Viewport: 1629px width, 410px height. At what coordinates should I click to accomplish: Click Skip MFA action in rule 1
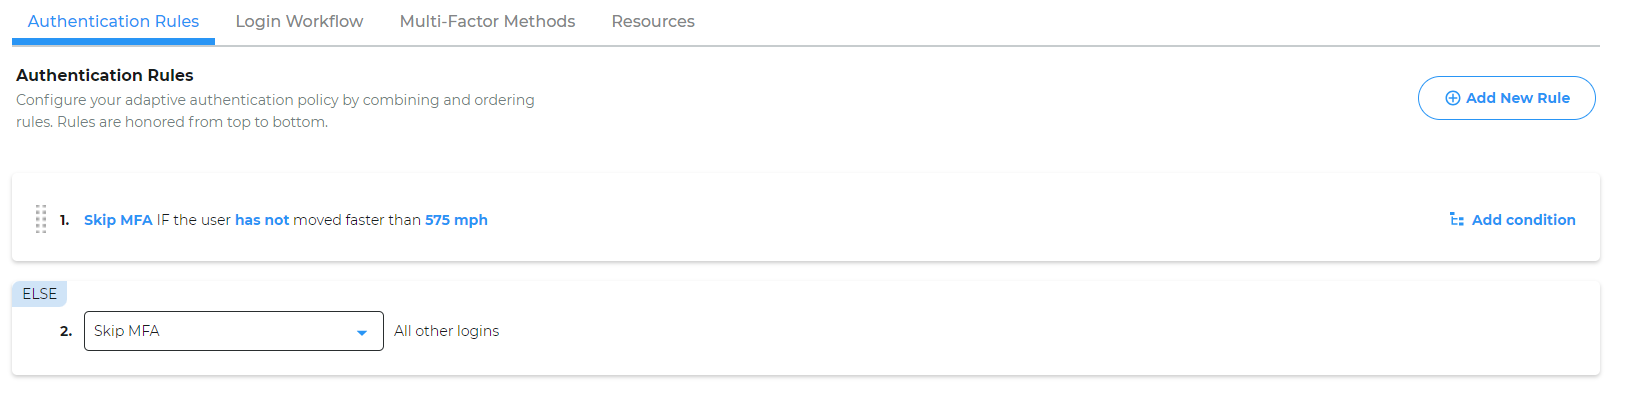pos(118,220)
